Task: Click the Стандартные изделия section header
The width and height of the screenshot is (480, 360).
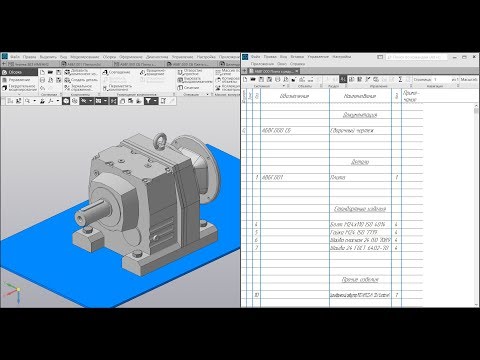Action: [x=360, y=209]
